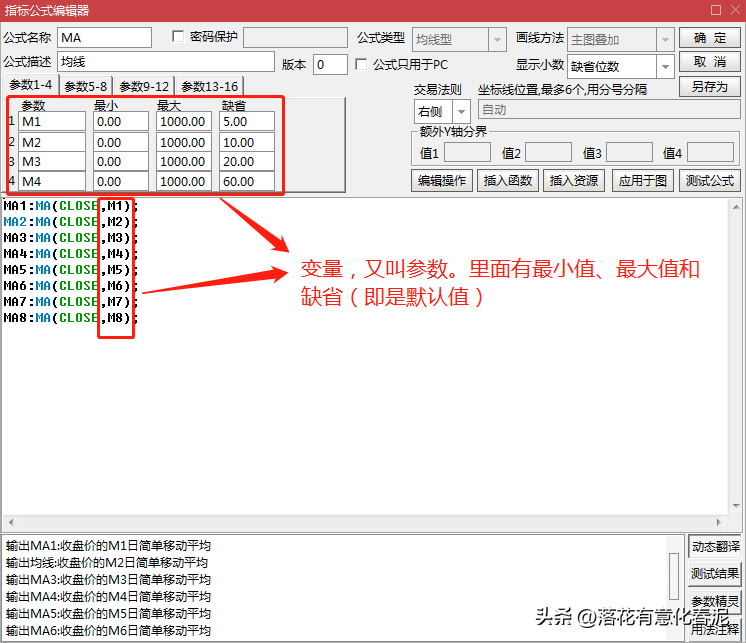This screenshot has height=643, width=746.
Task: Click the M1 default value 5.00 field
Action: point(247,121)
